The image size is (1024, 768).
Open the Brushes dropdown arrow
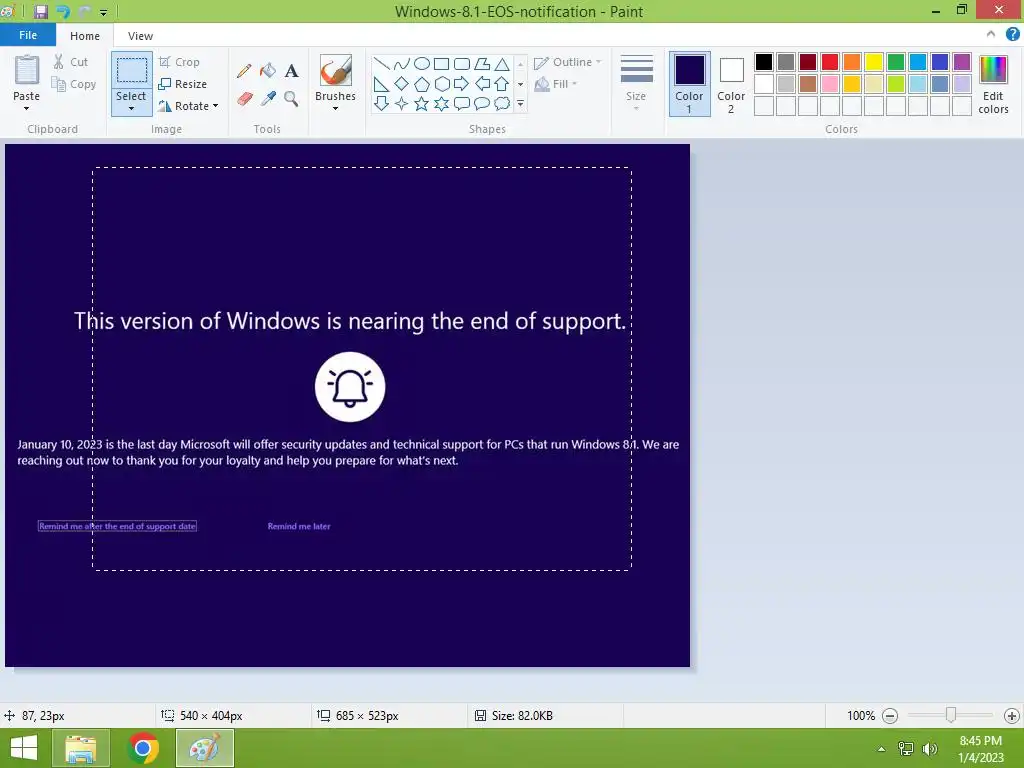coord(336,108)
